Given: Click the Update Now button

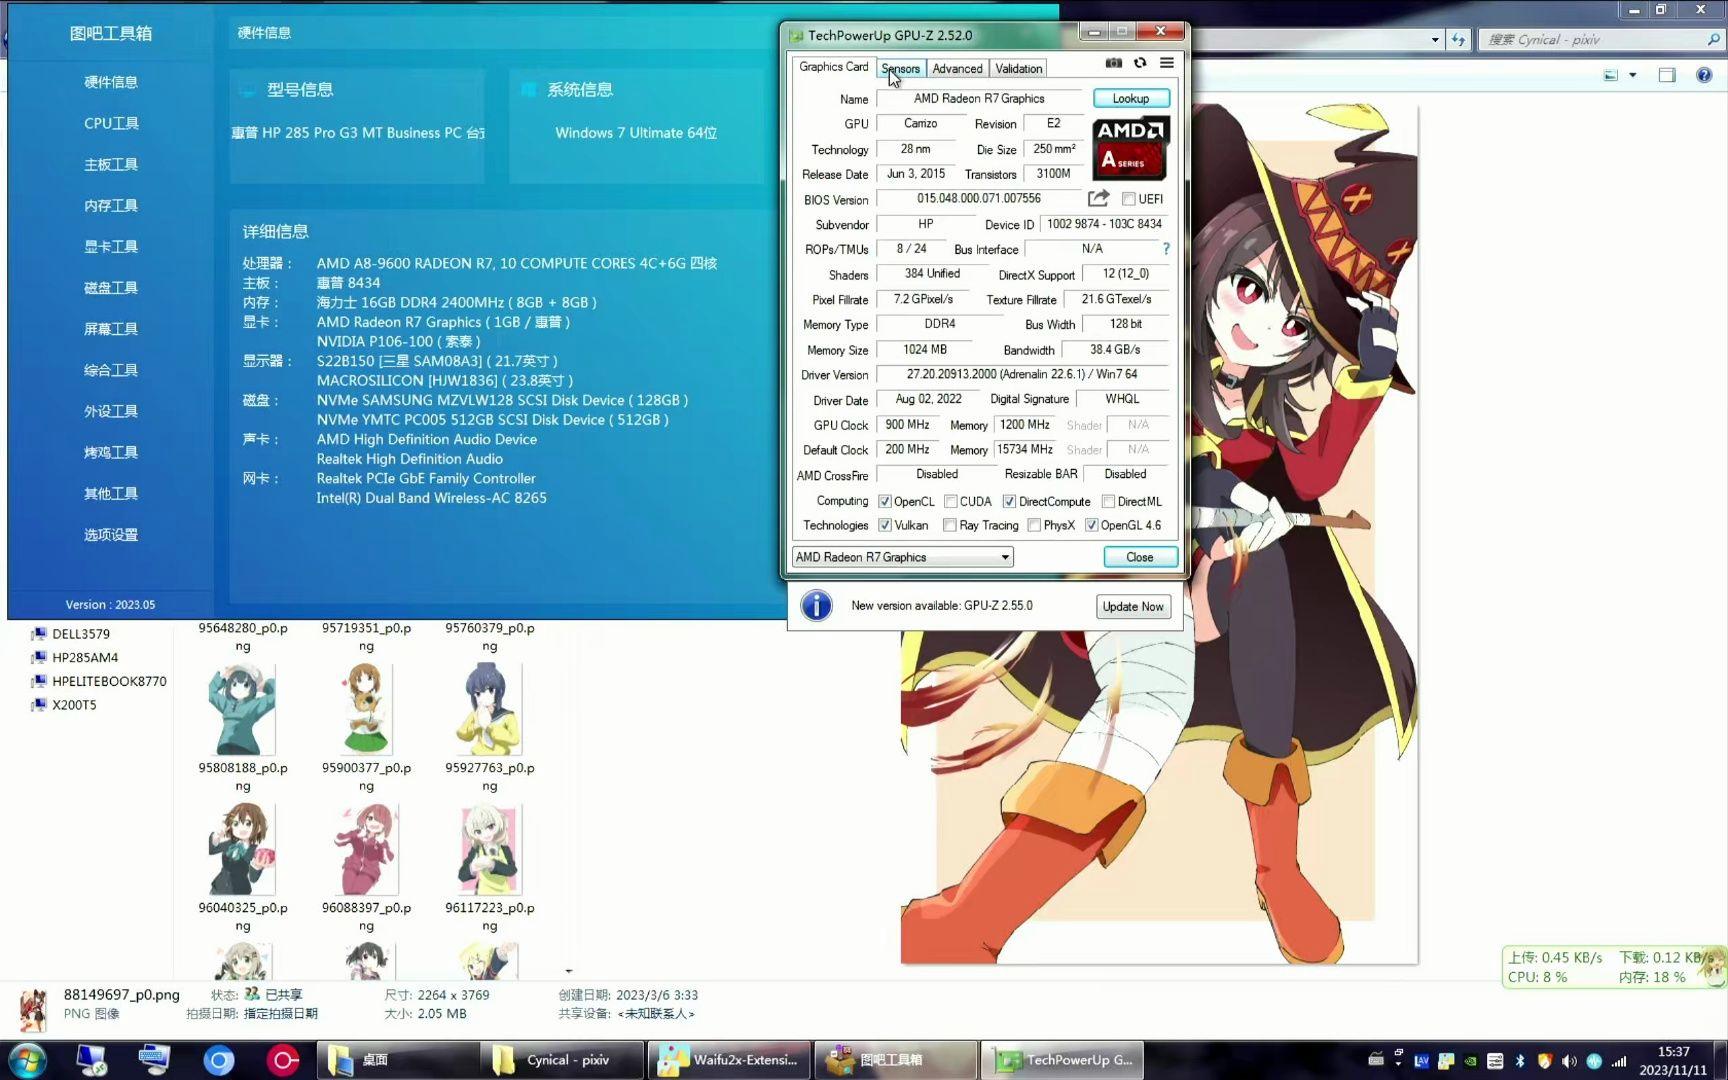Looking at the screenshot, I should (x=1133, y=606).
